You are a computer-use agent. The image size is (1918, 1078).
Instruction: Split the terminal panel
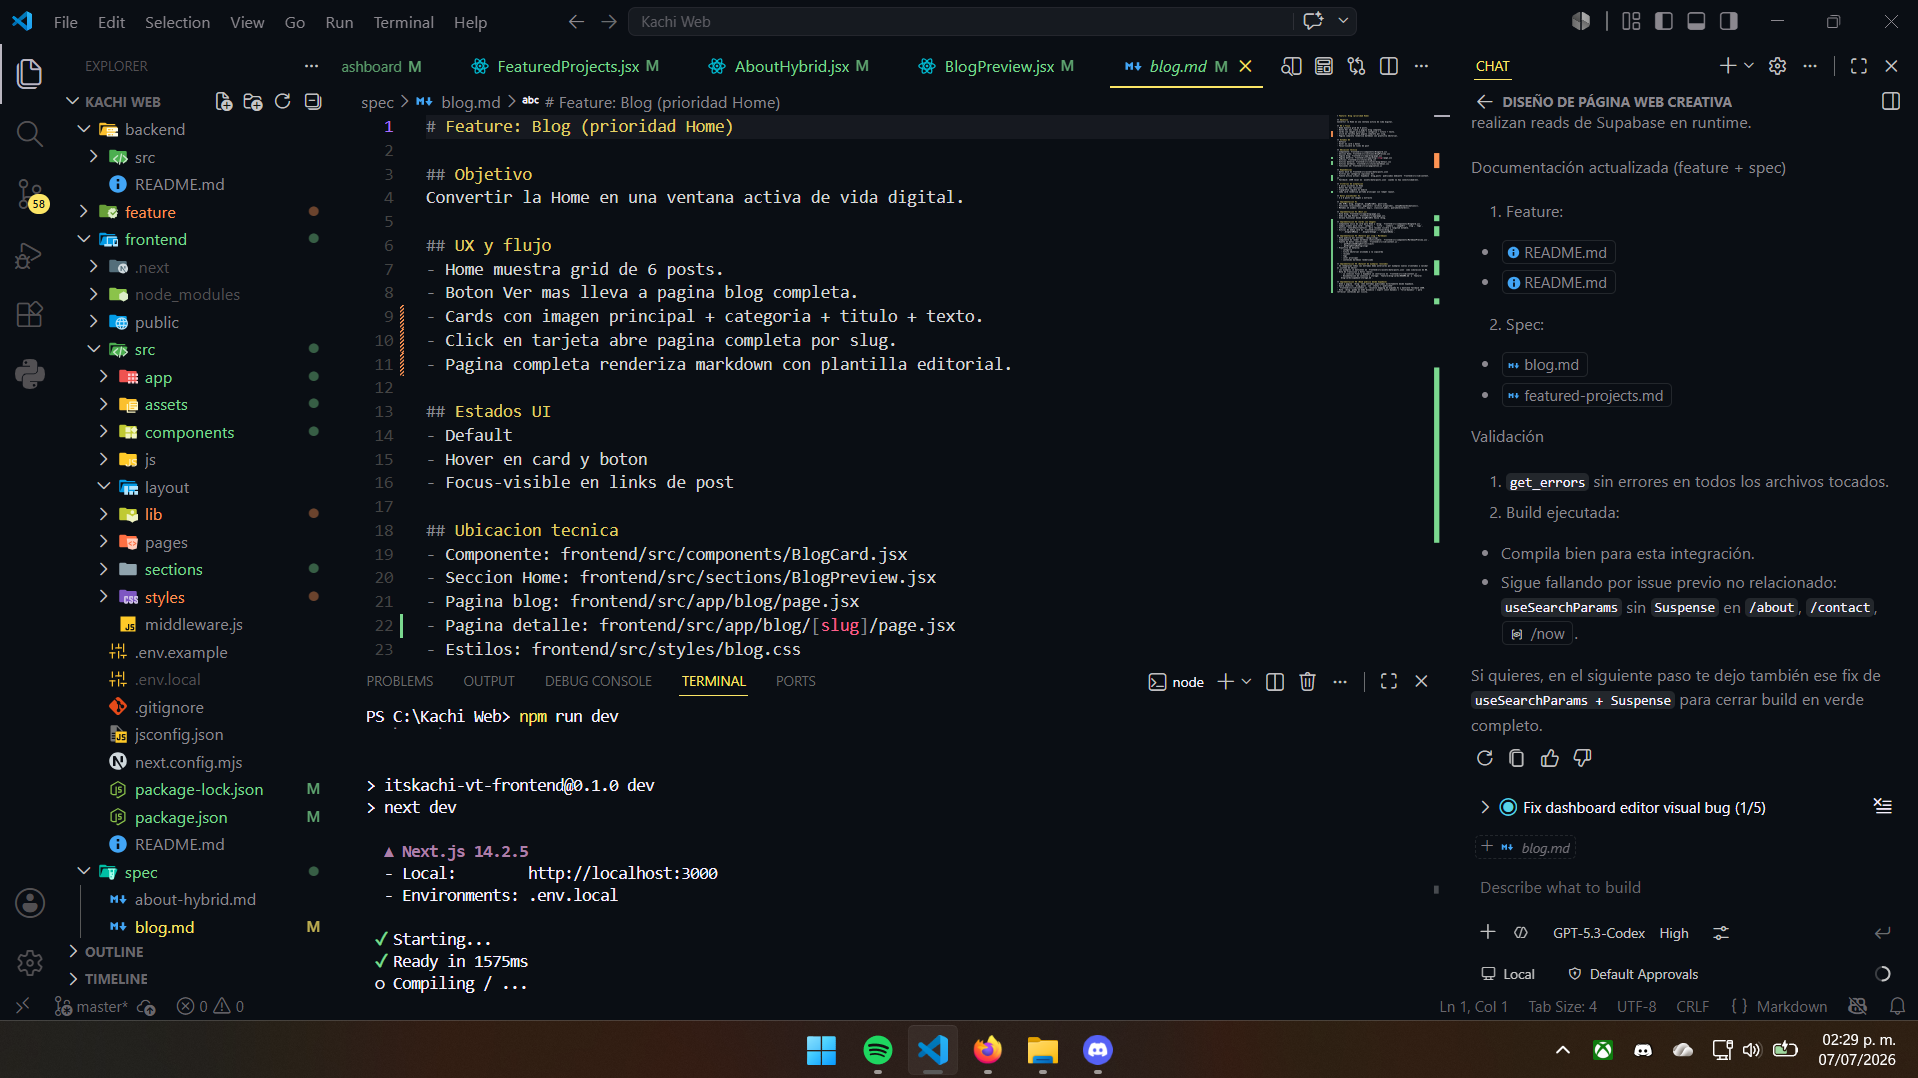[x=1275, y=682]
